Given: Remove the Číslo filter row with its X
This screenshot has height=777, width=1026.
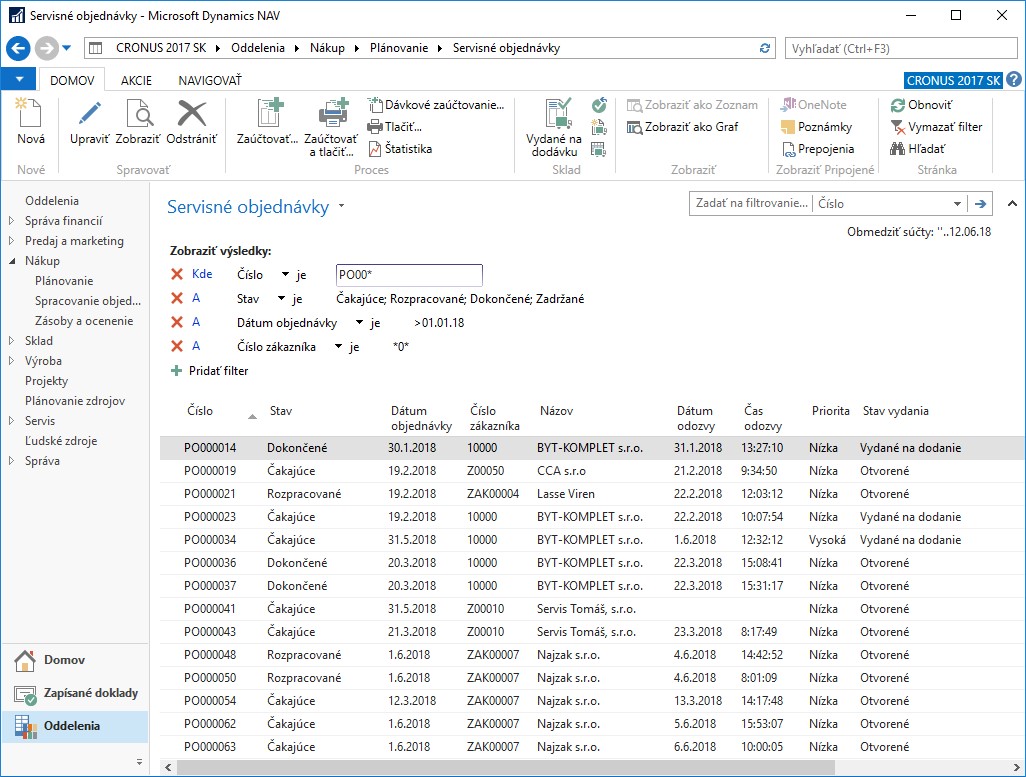Looking at the screenshot, I should click(177, 274).
